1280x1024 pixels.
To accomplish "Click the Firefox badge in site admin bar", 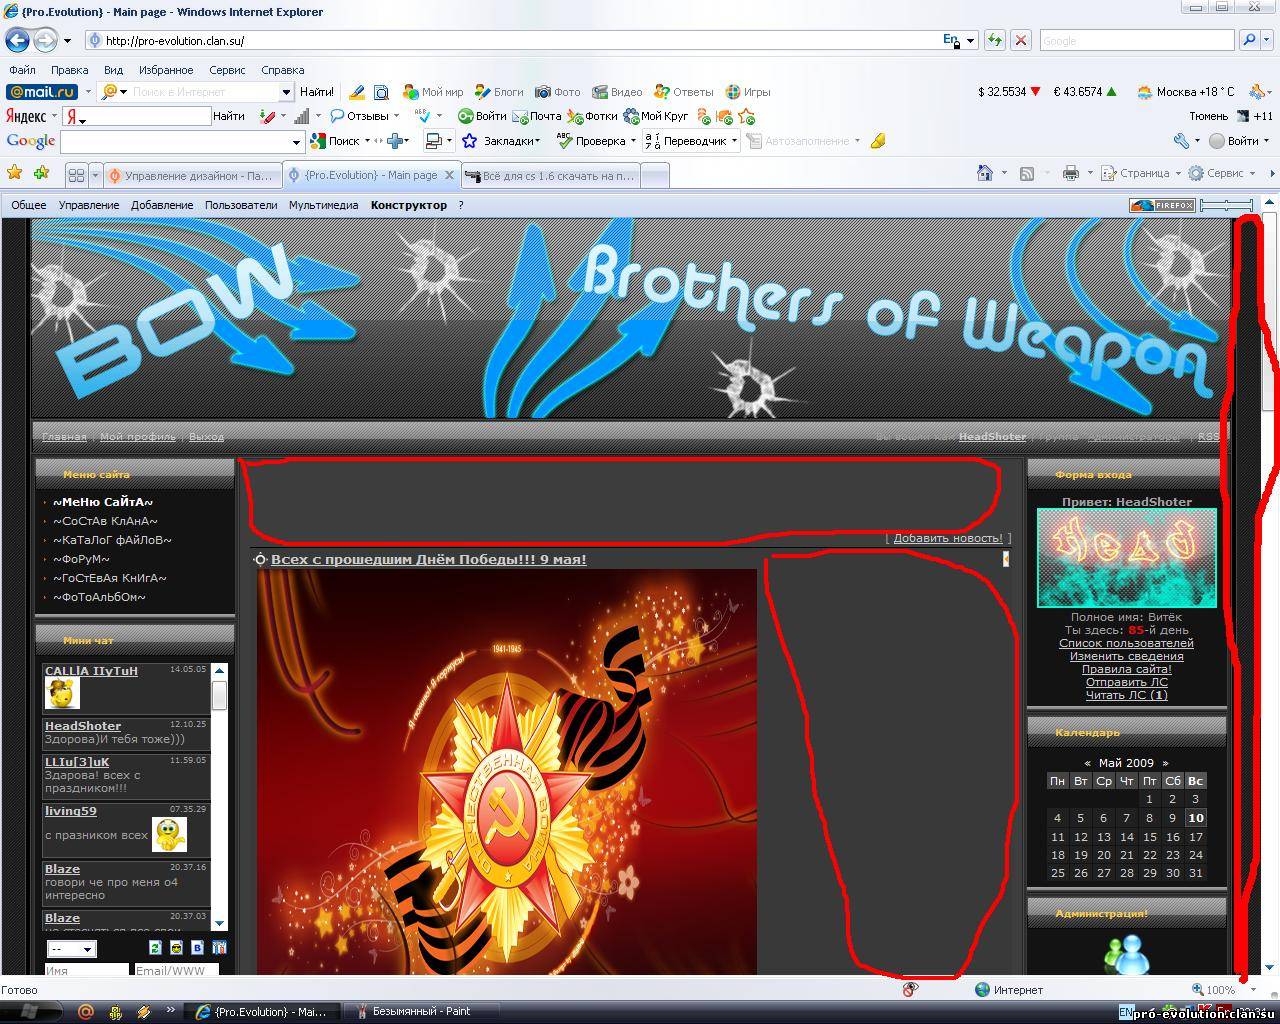I will (x=1162, y=205).
